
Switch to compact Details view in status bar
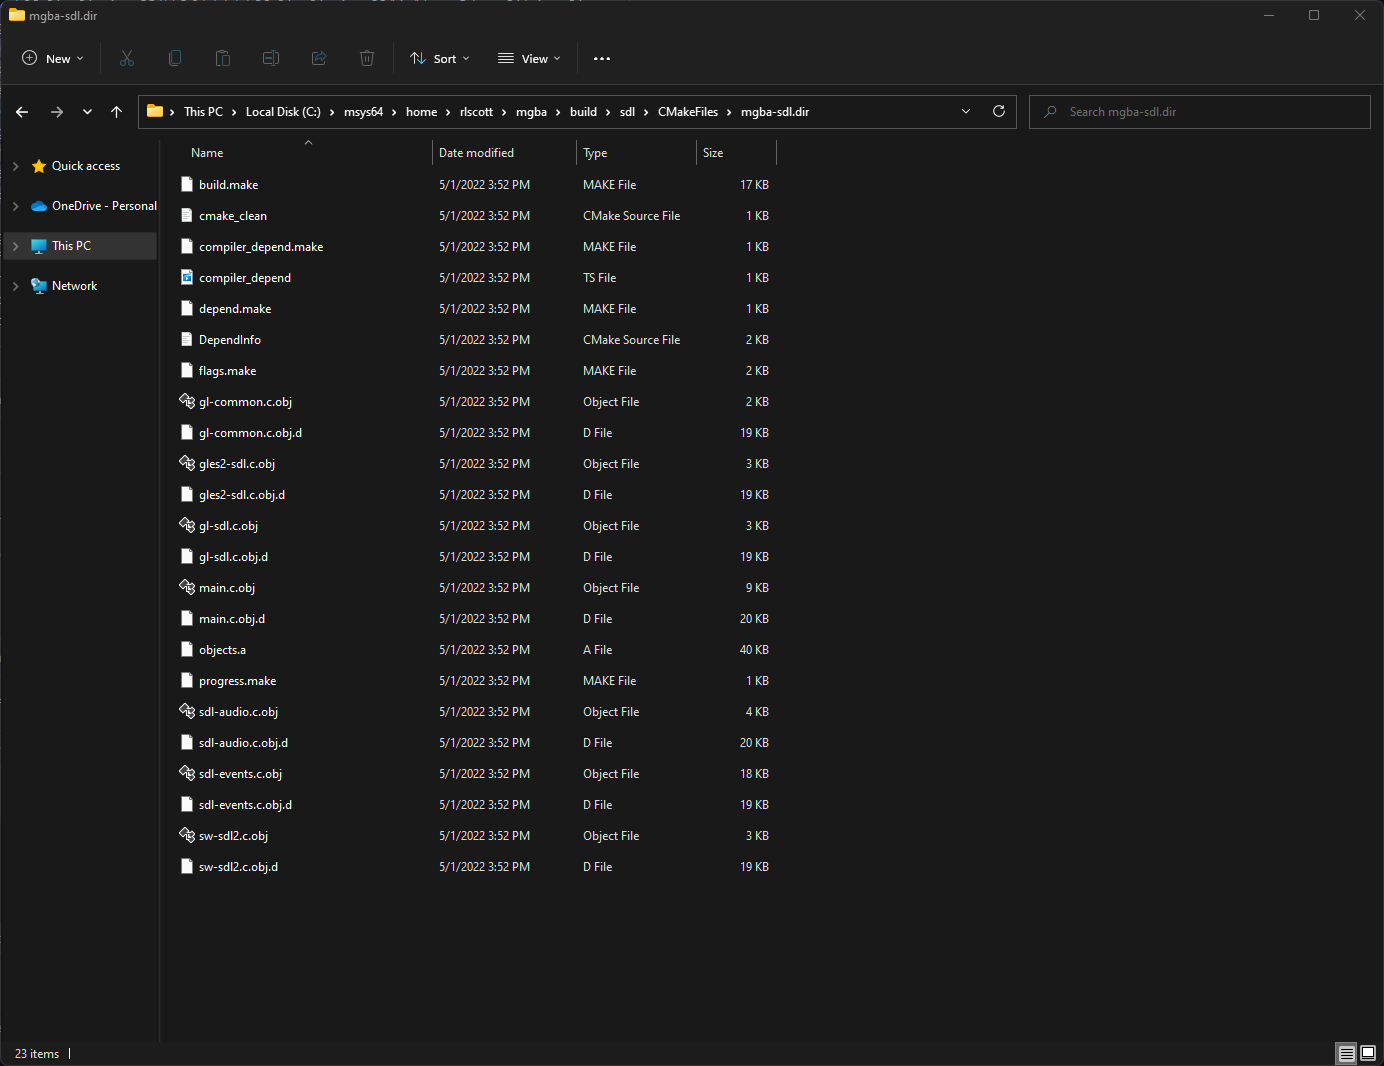[1346, 1053]
